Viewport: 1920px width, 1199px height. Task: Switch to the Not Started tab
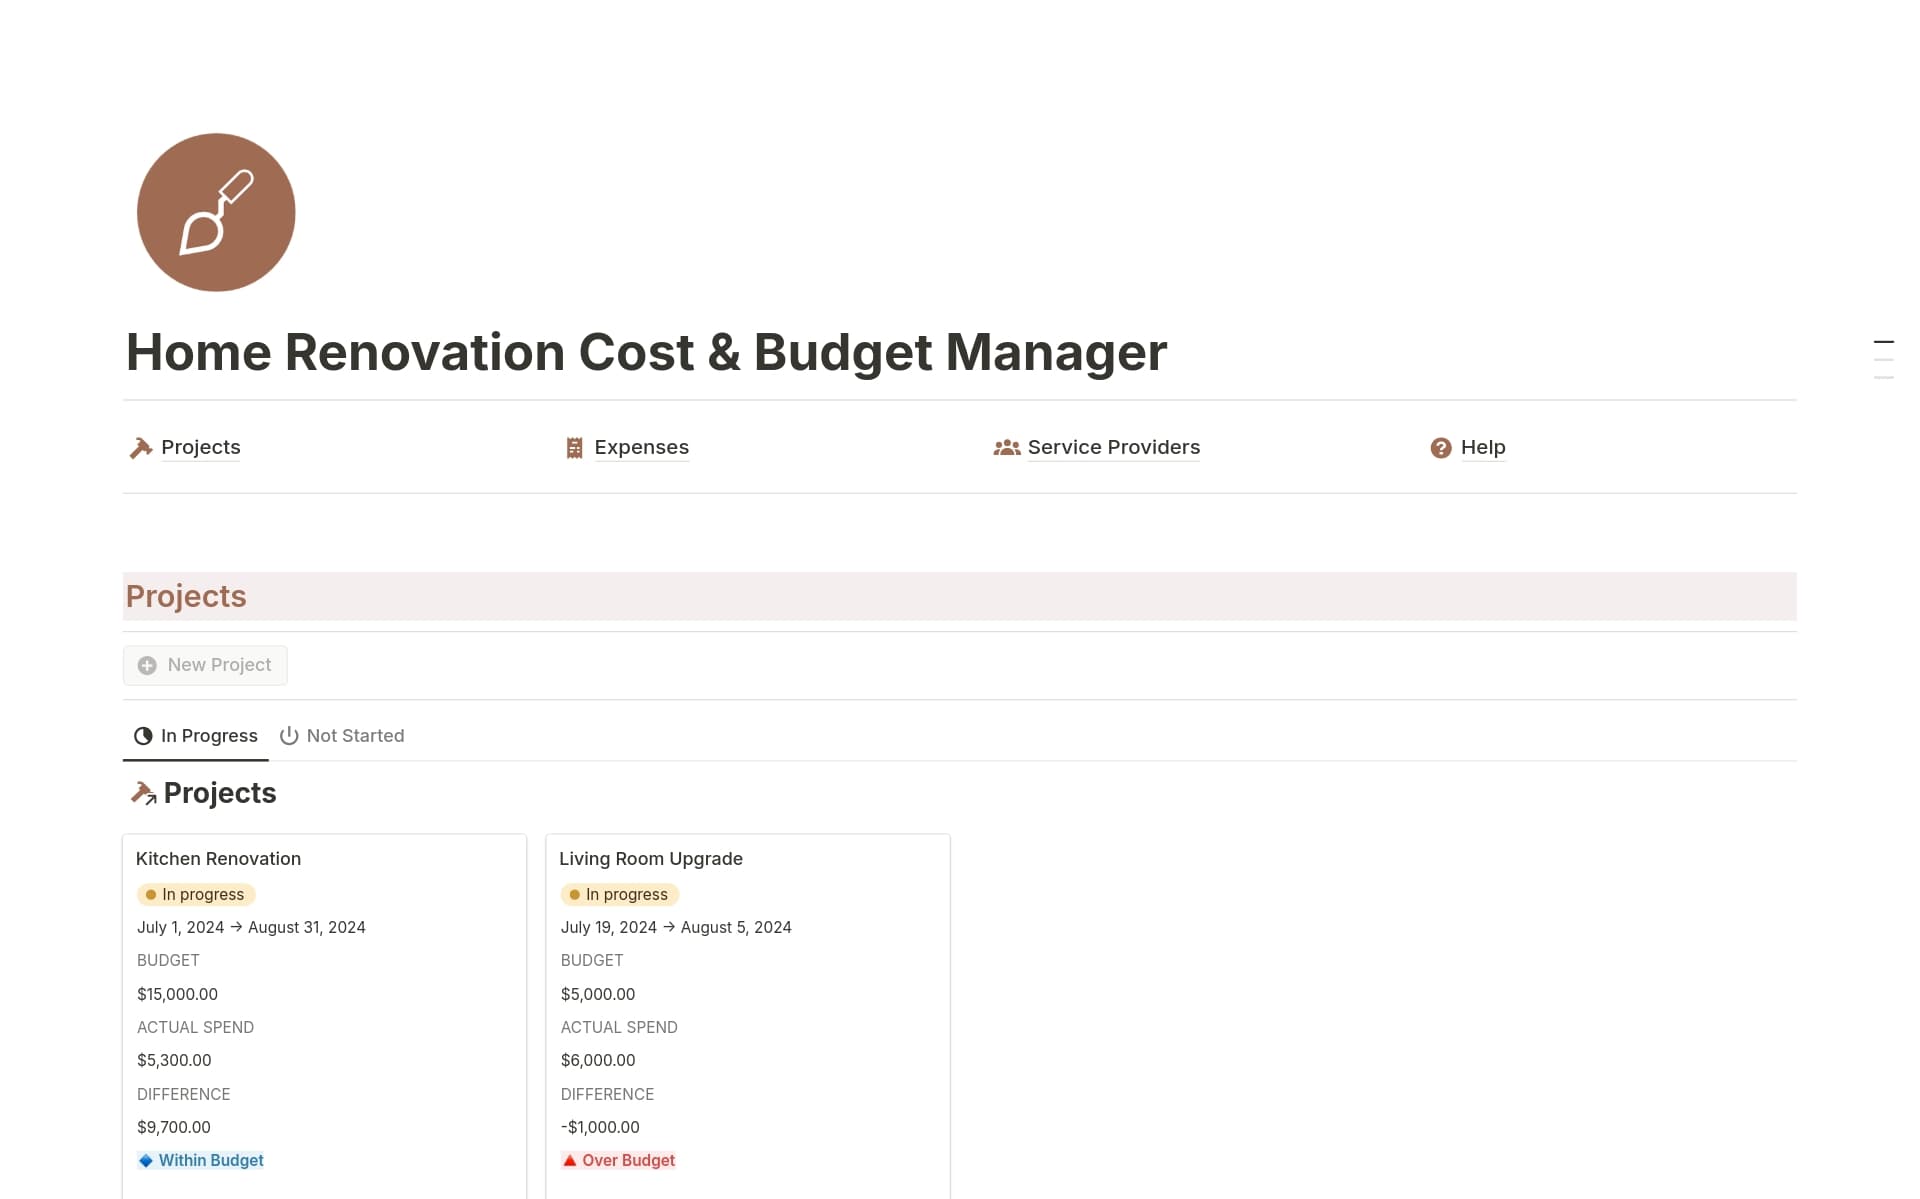coord(355,735)
